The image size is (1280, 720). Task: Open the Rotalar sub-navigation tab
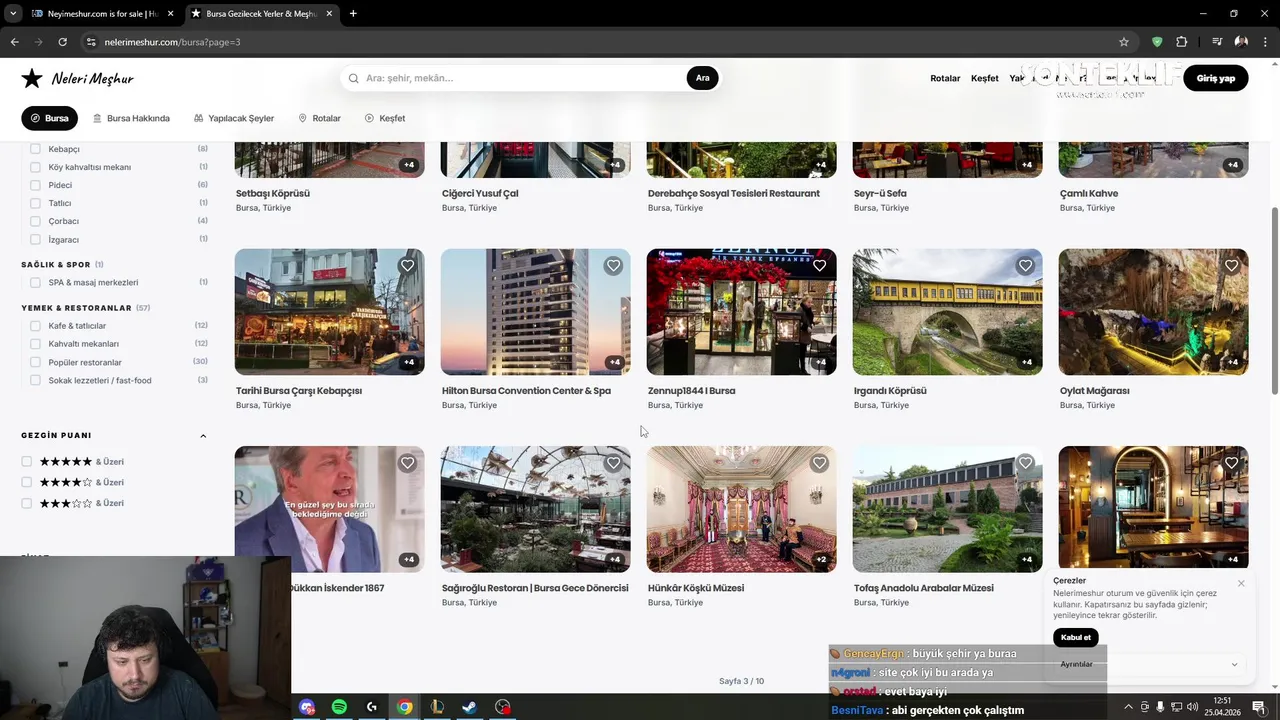click(319, 118)
